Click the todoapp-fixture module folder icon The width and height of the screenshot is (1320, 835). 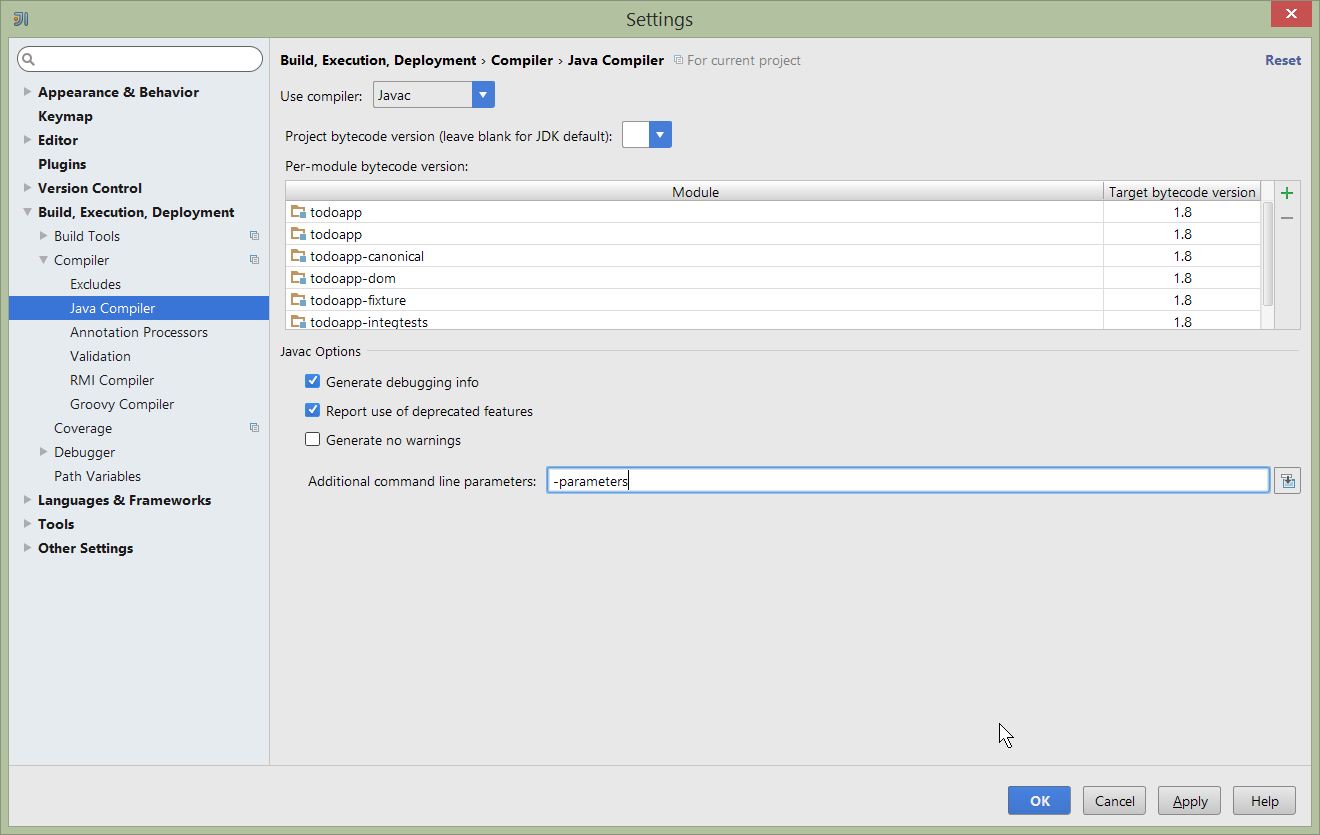(x=298, y=300)
